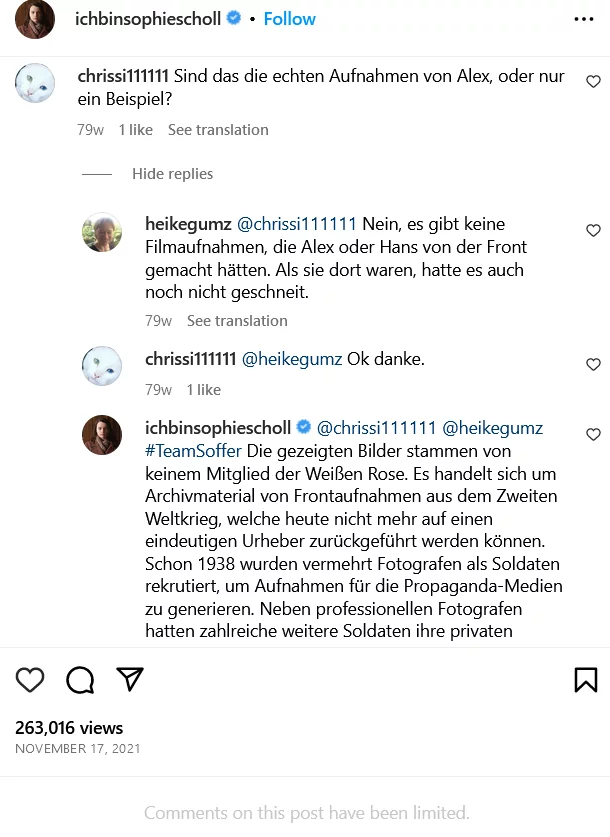Viewport: 610px width, 837px height.
Task: Collapse thread with Hide replies
Action: 172,174
